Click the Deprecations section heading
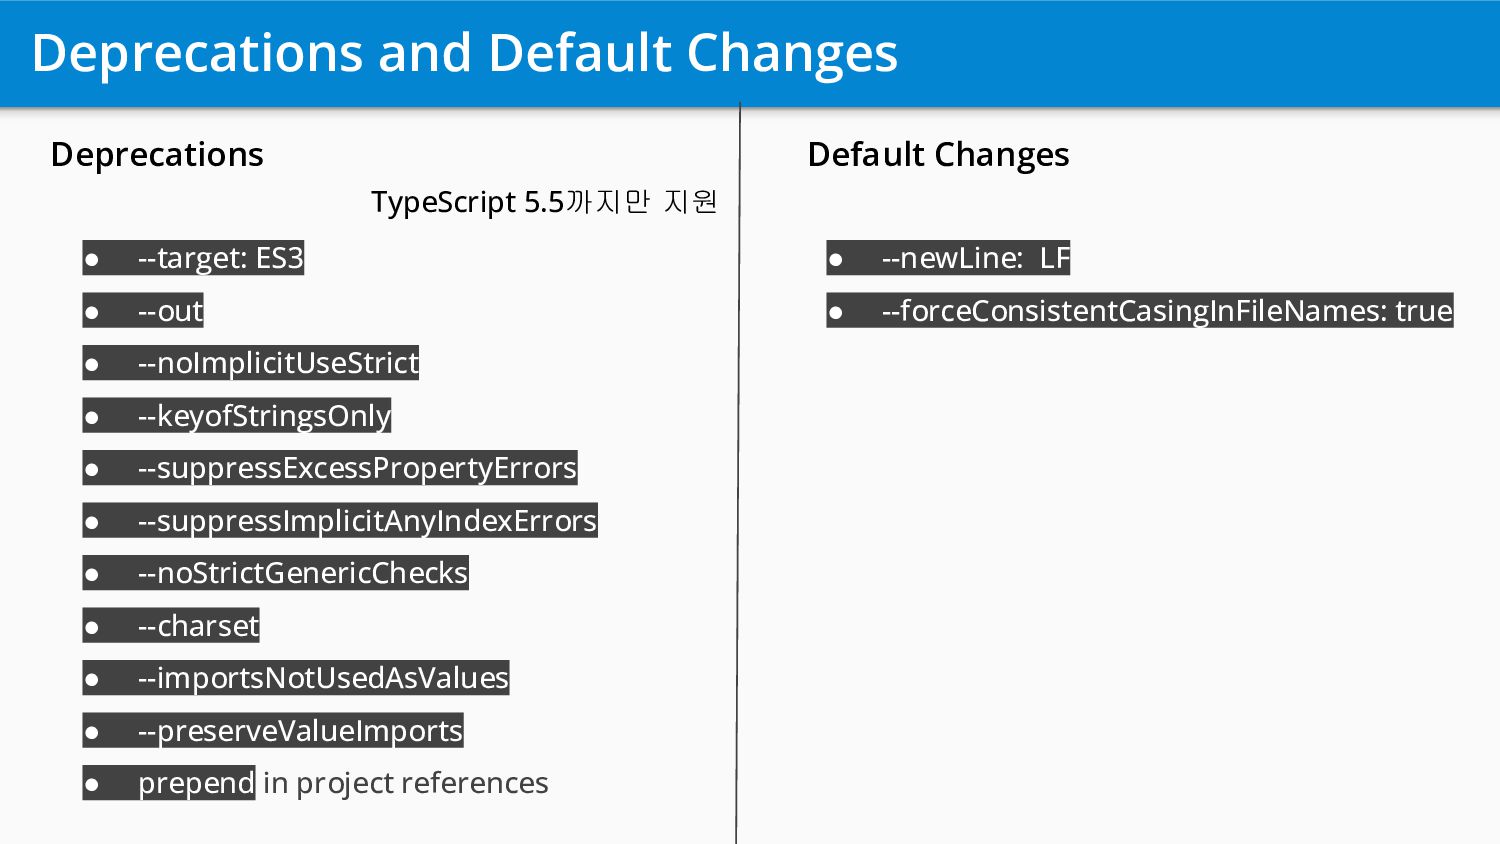1500x844 pixels. point(157,155)
